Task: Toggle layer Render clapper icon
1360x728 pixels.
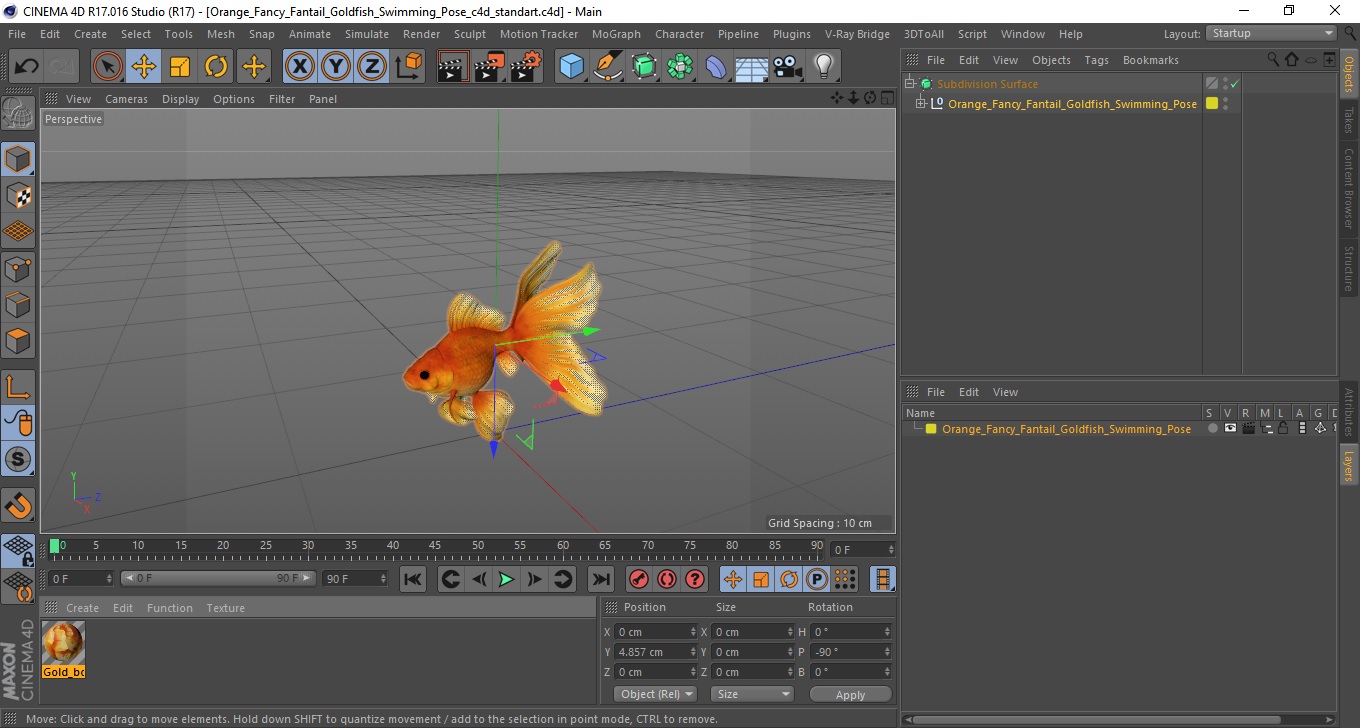Action: pyautogui.click(x=1248, y=429)
